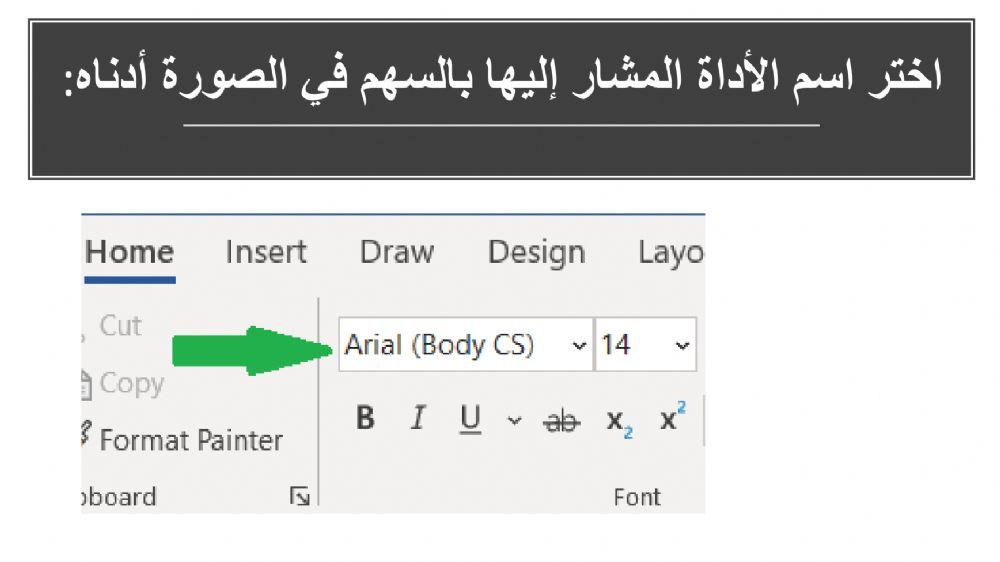
Task: Toggle Underline formatting
Action: pos(471,419)
